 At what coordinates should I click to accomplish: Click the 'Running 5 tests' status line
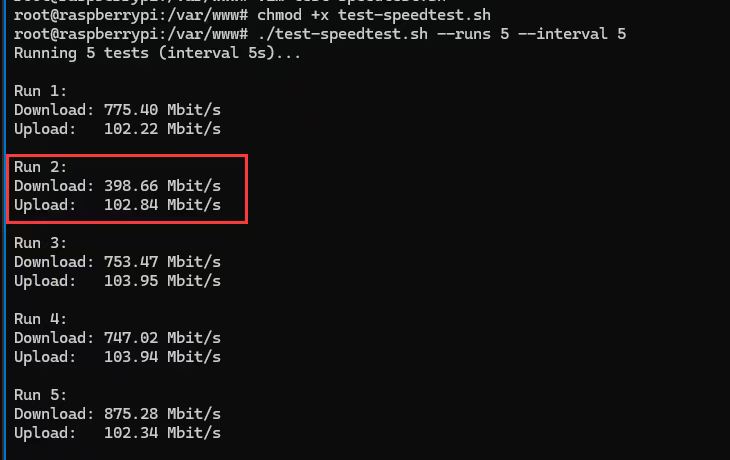(157, 53)
